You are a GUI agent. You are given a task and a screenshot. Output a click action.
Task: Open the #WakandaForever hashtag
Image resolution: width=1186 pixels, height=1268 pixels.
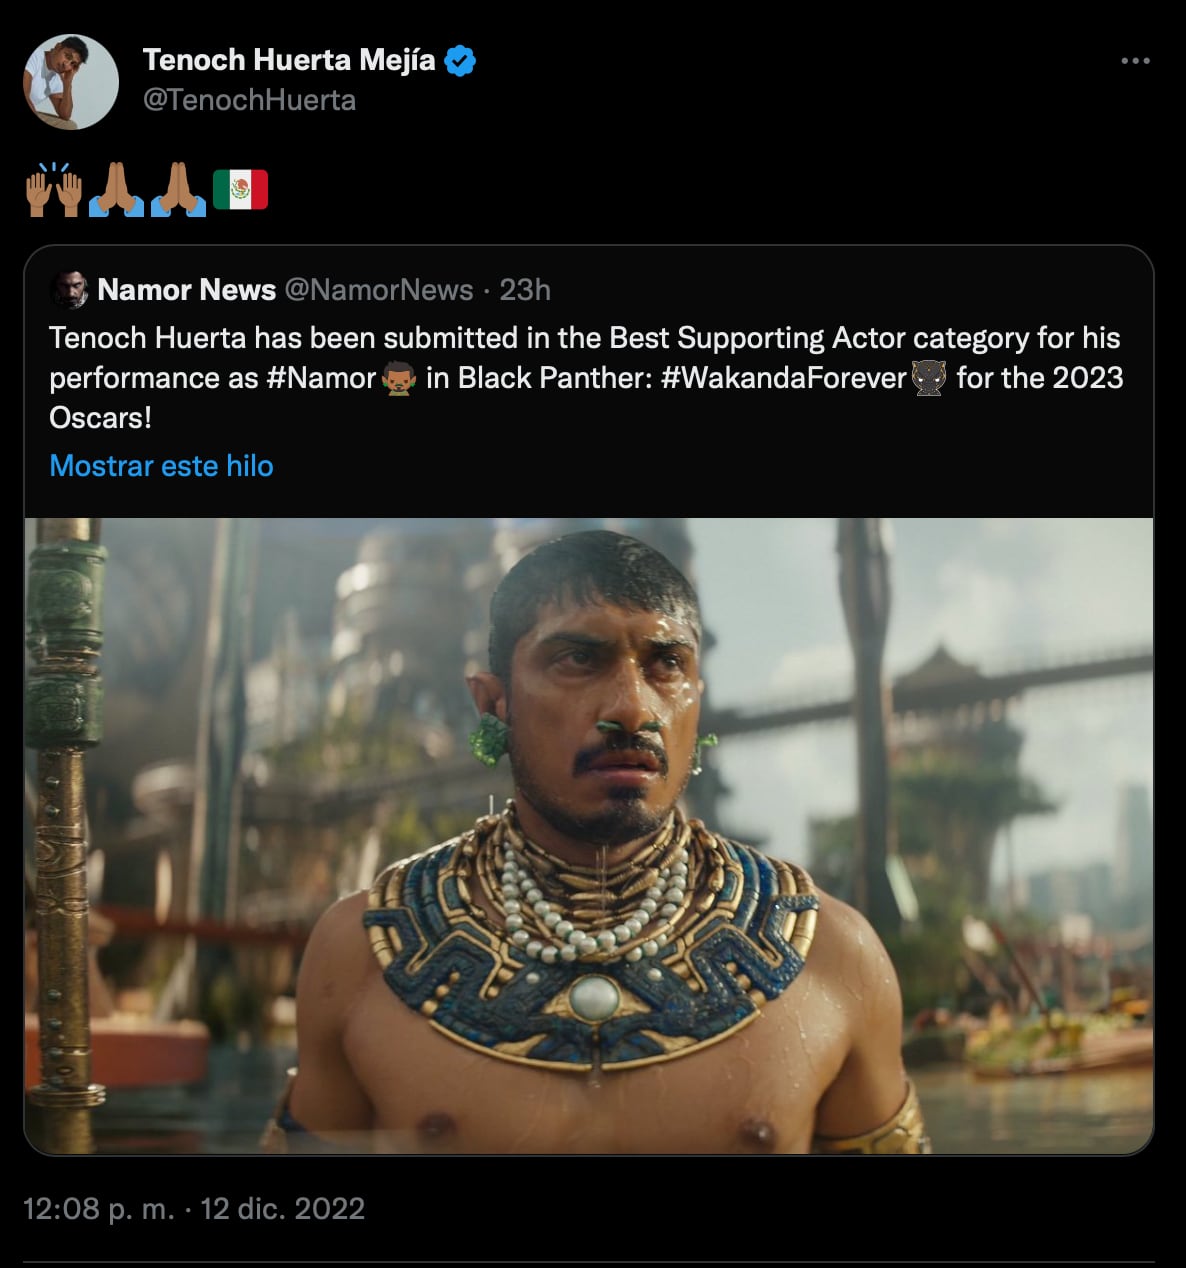pos(783,378)
